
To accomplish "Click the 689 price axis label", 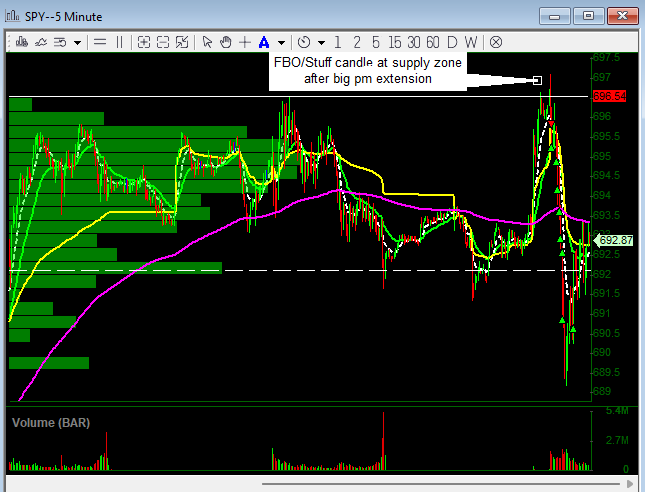I will coord(602,391).
